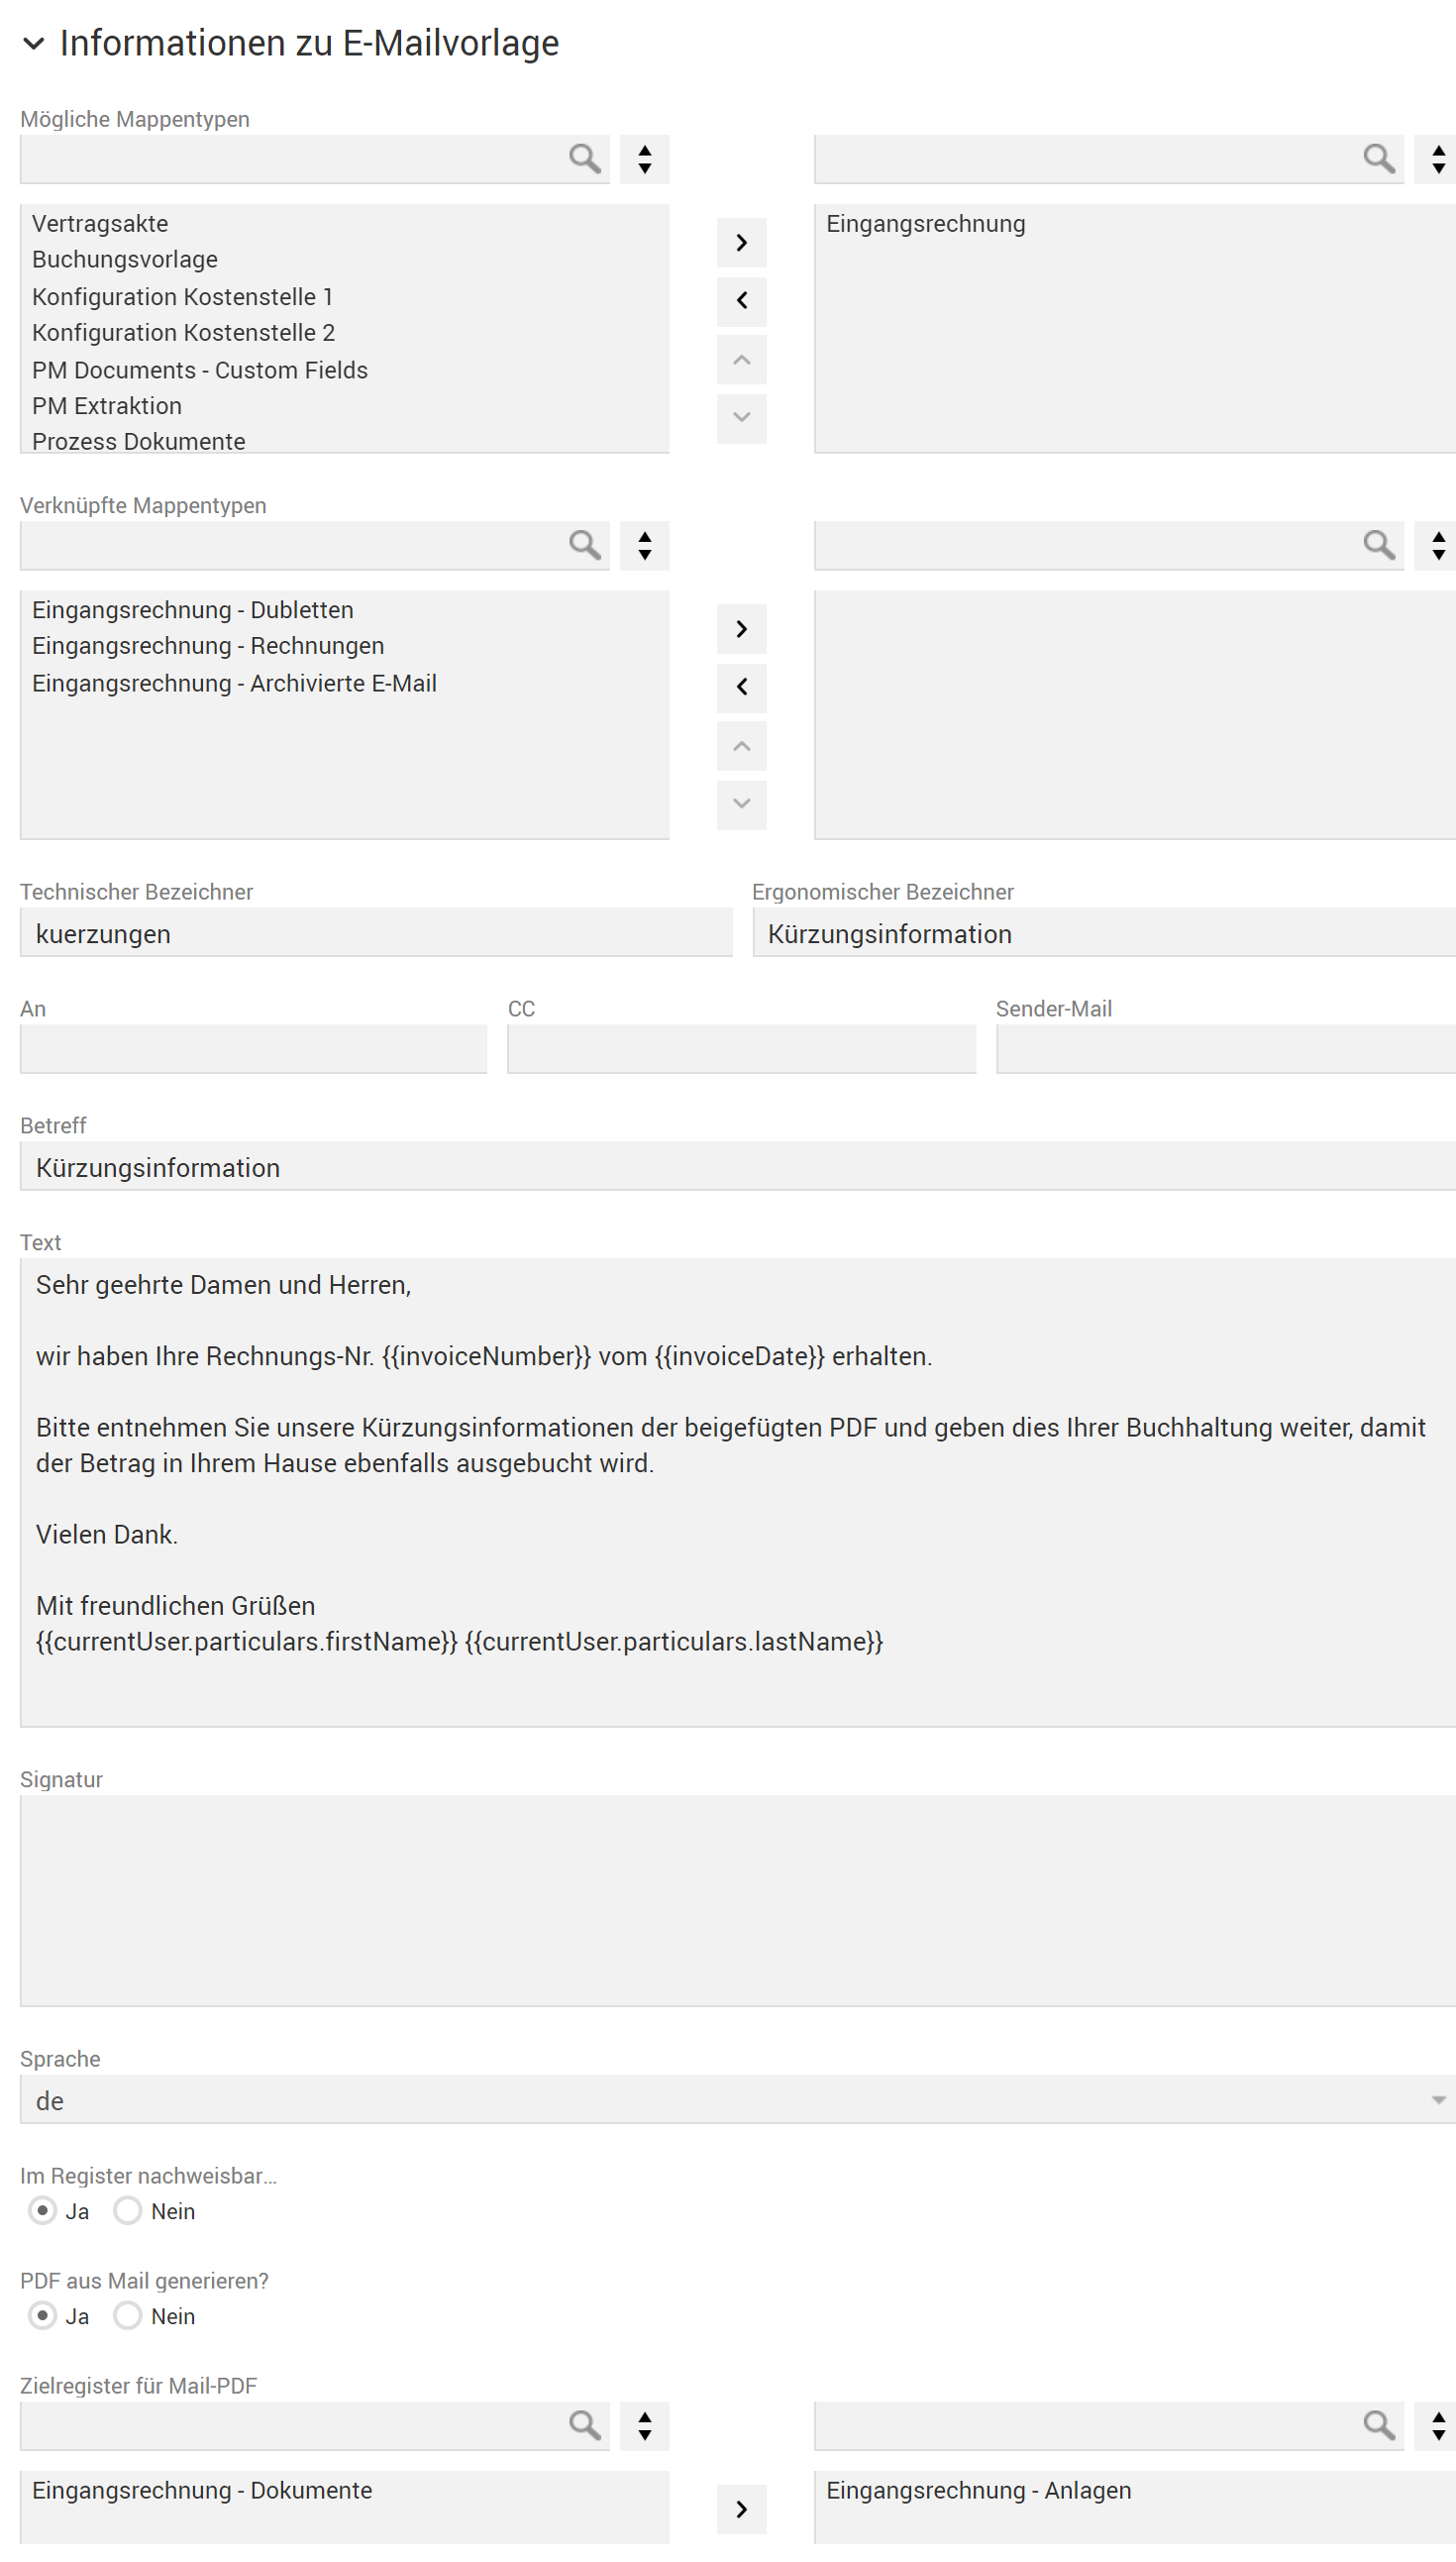Click search icon in right Mögliche Mappentypen filter

click(x=1379, y=158)
